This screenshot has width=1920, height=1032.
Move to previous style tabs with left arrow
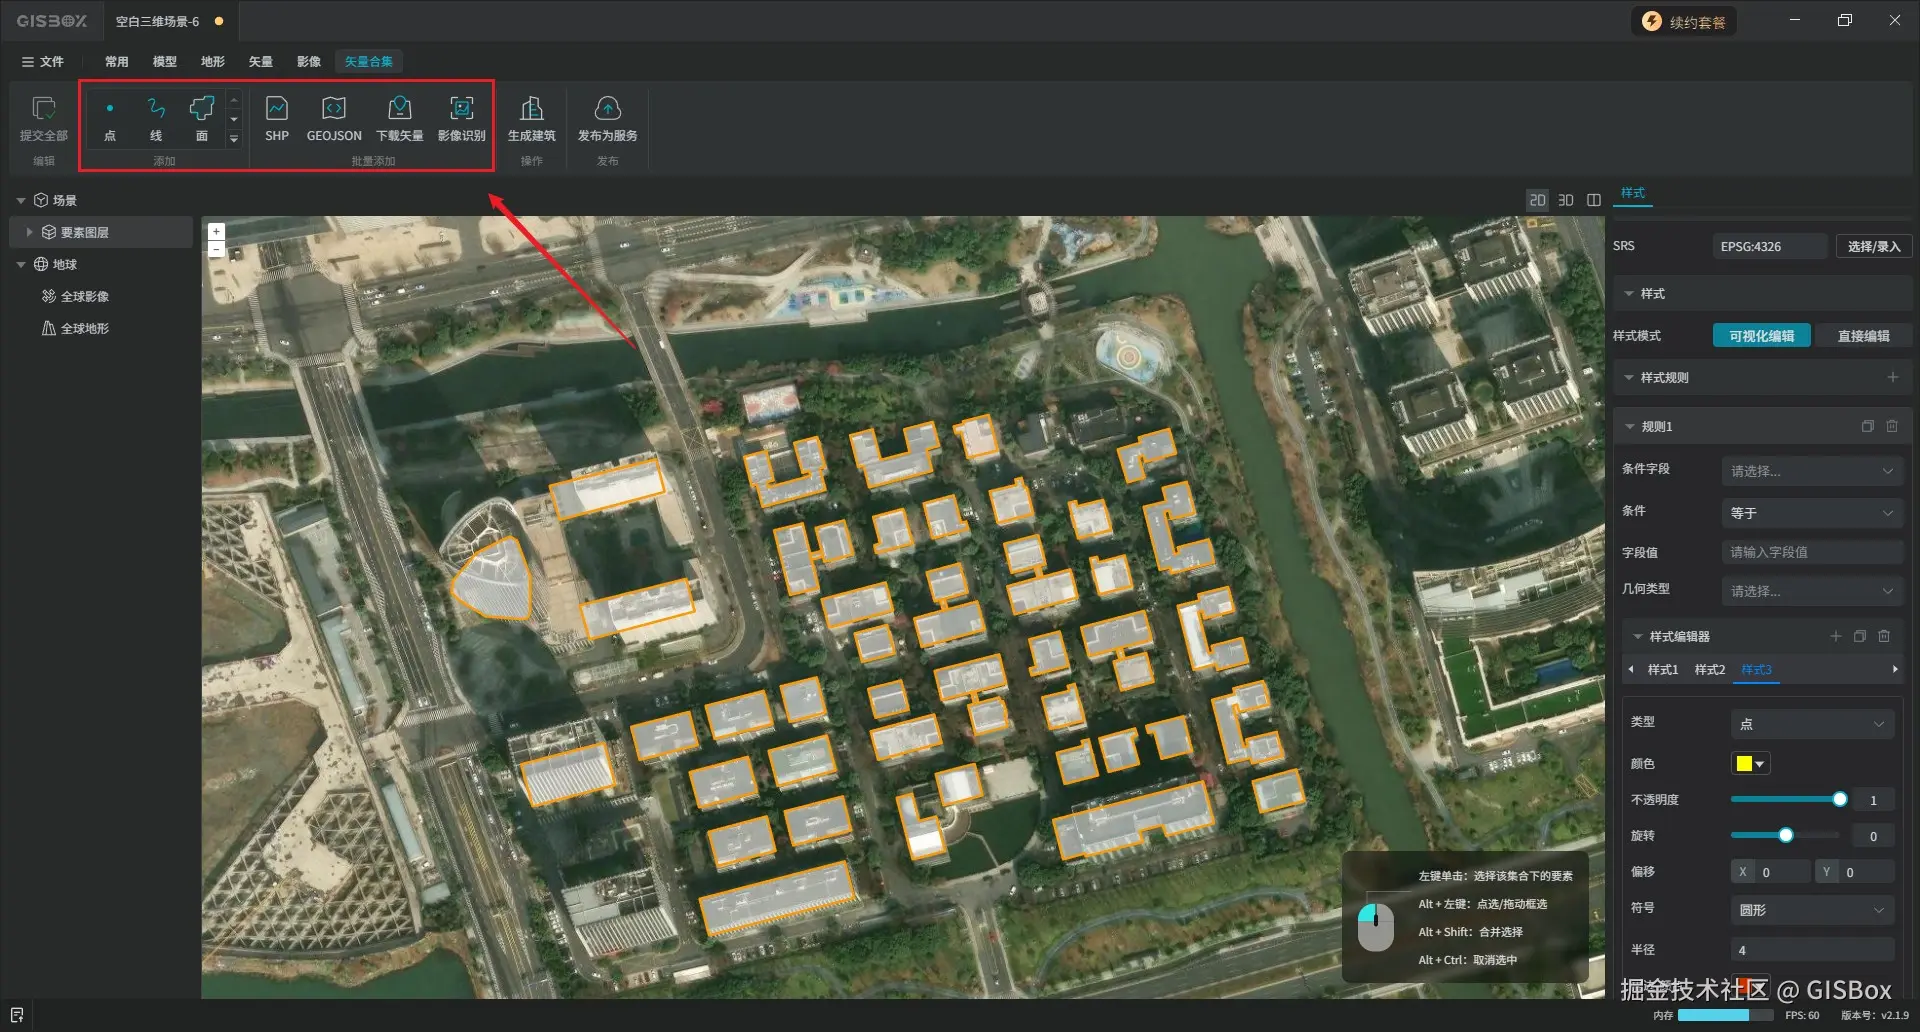click(x=1631, y=669)
